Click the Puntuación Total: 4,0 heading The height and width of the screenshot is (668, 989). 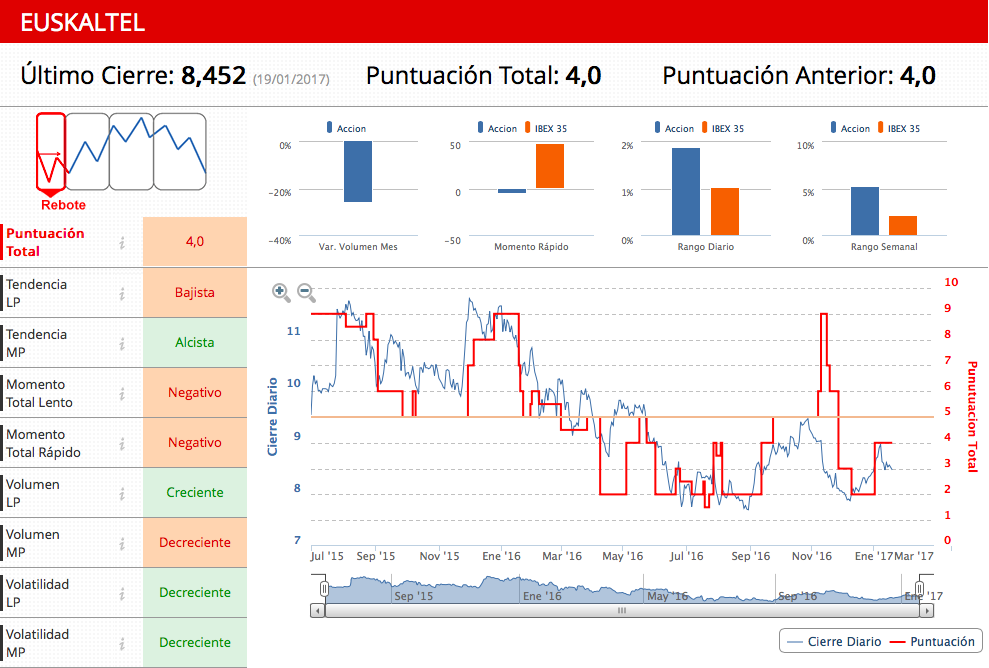point(483,76)
